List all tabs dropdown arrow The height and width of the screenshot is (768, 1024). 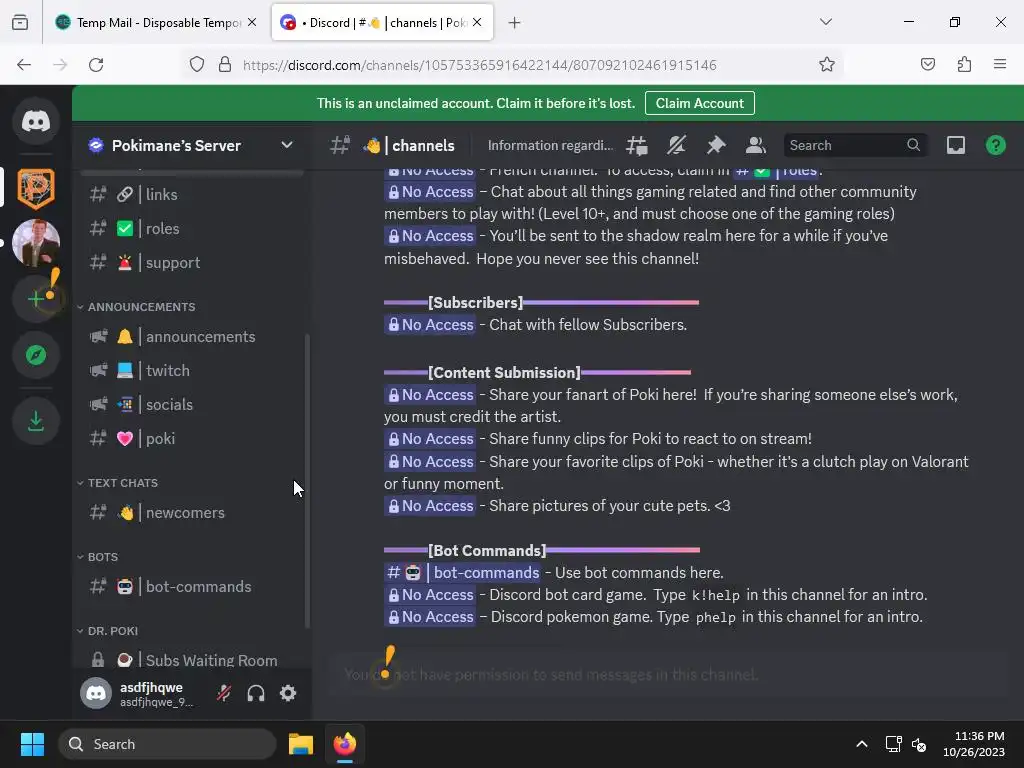pyautogui.click(x=826, y=22)
